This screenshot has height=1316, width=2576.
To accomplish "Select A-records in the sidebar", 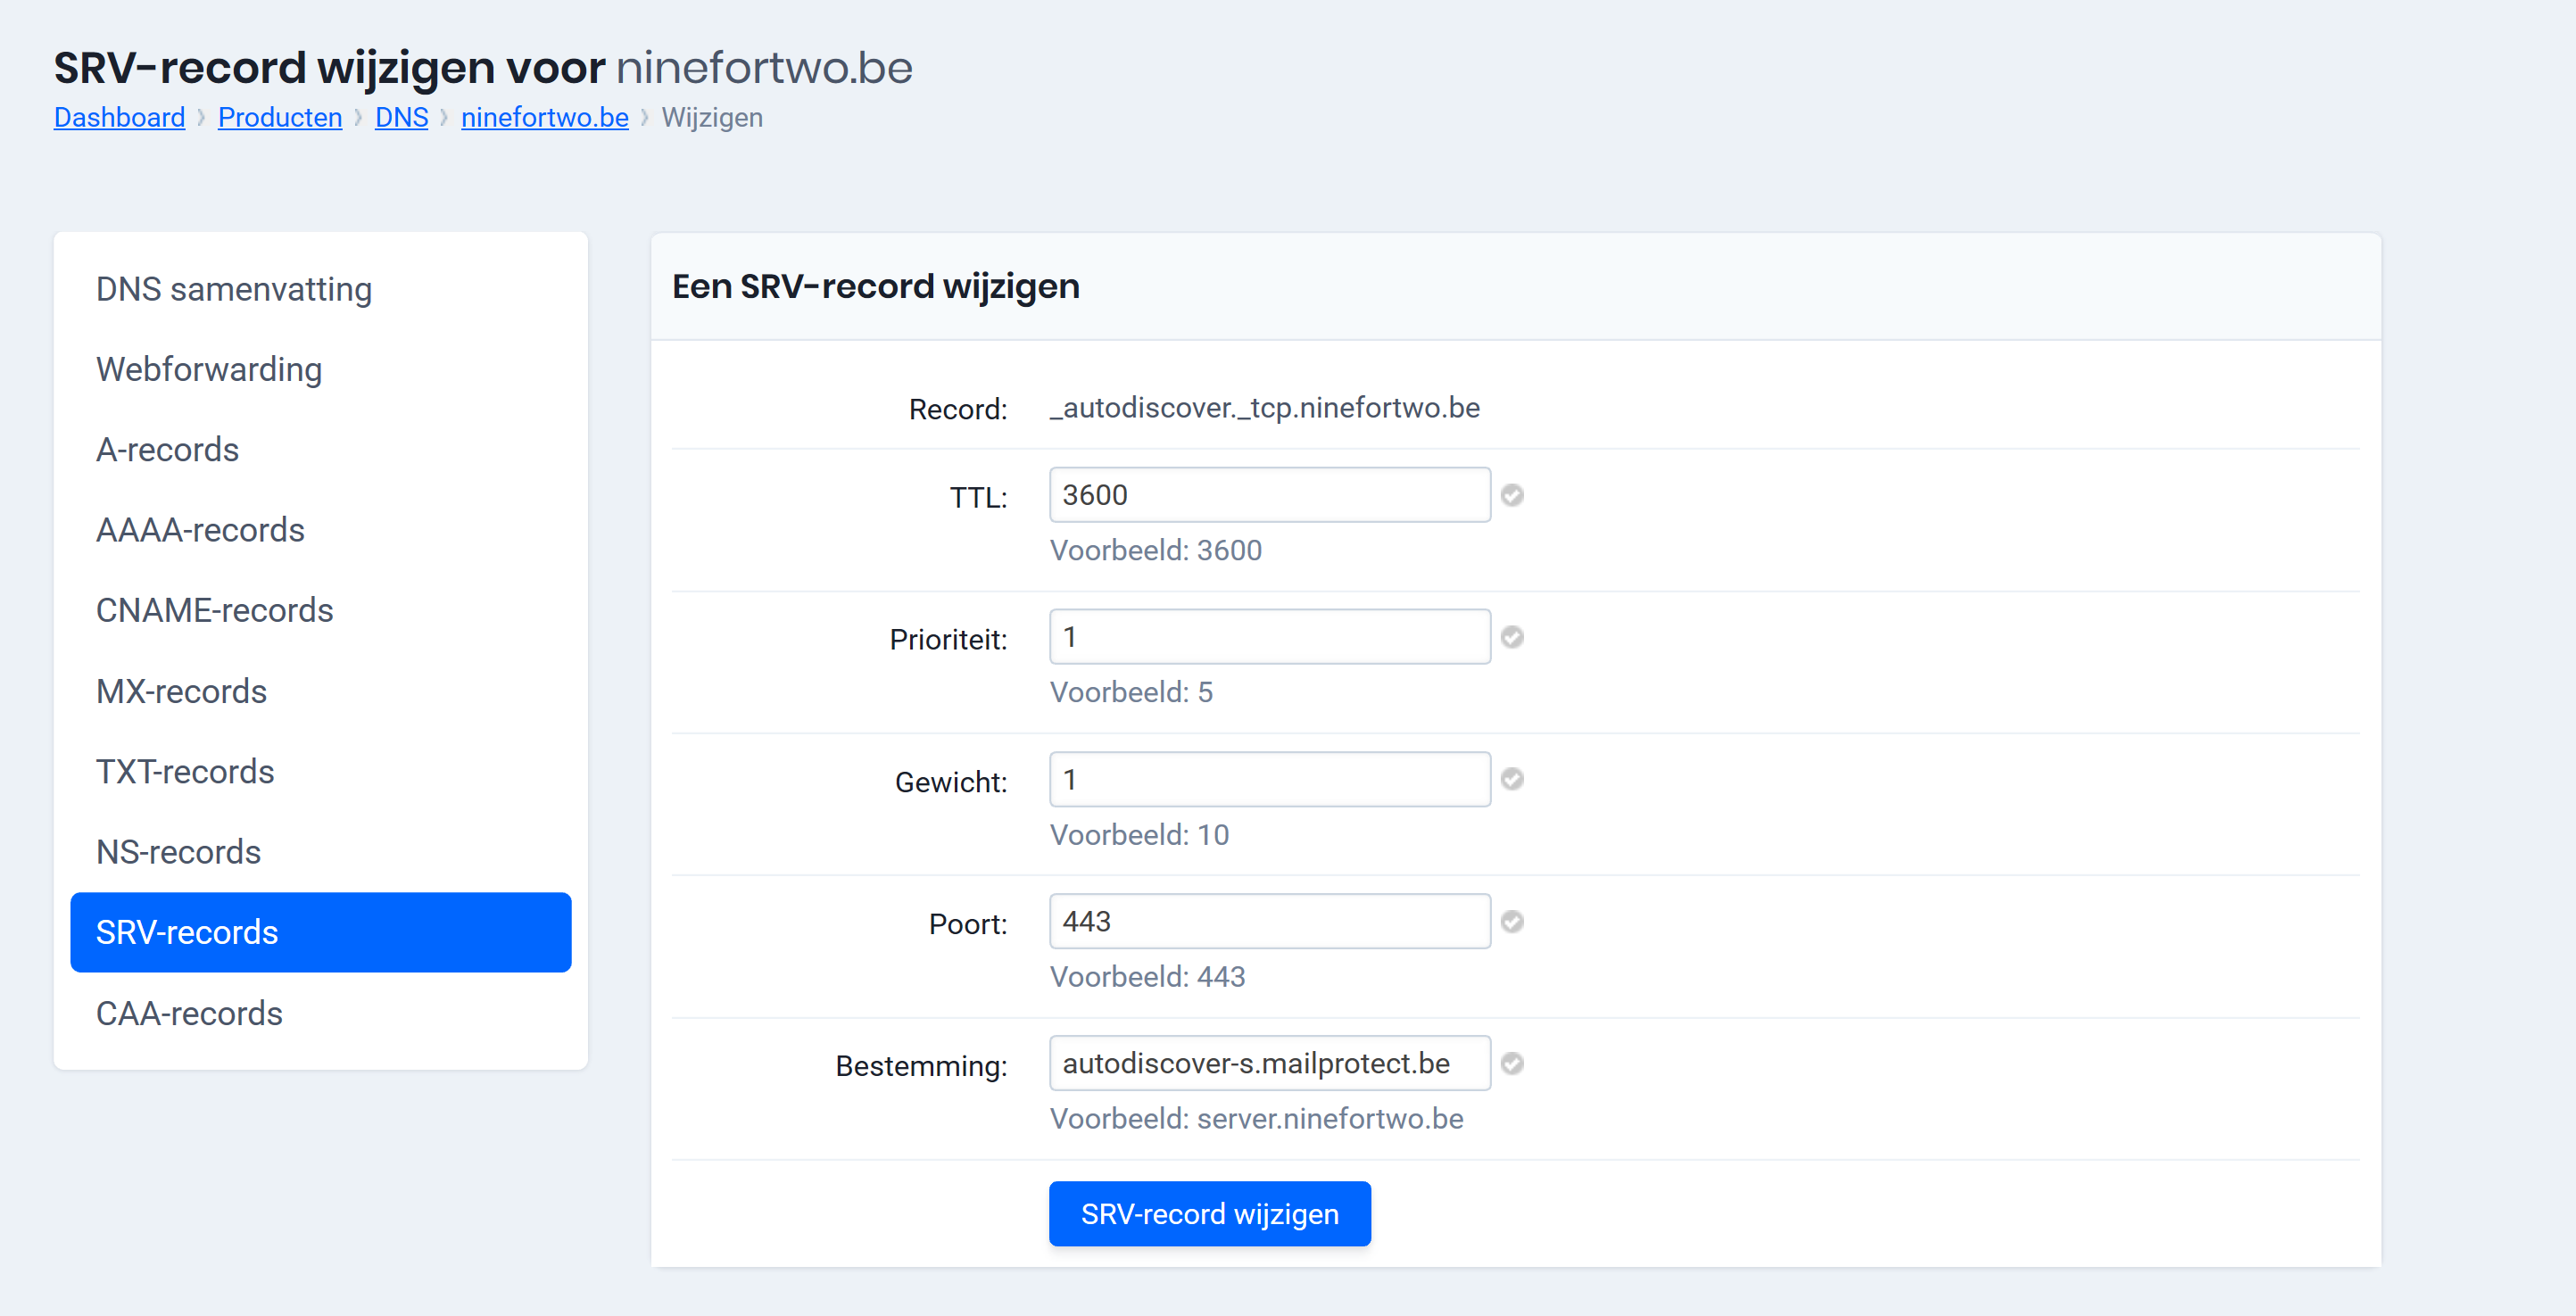I will pos(167,450).
